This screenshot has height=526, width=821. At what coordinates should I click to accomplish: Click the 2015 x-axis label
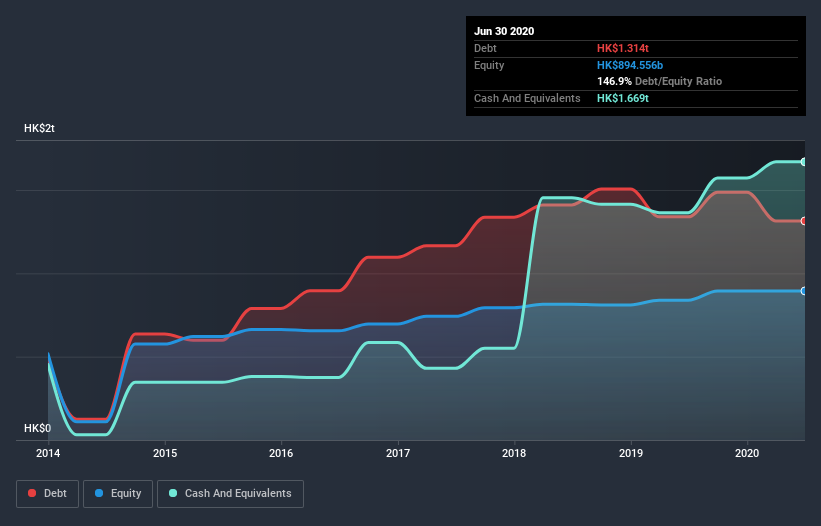click(x=165, y=453)
